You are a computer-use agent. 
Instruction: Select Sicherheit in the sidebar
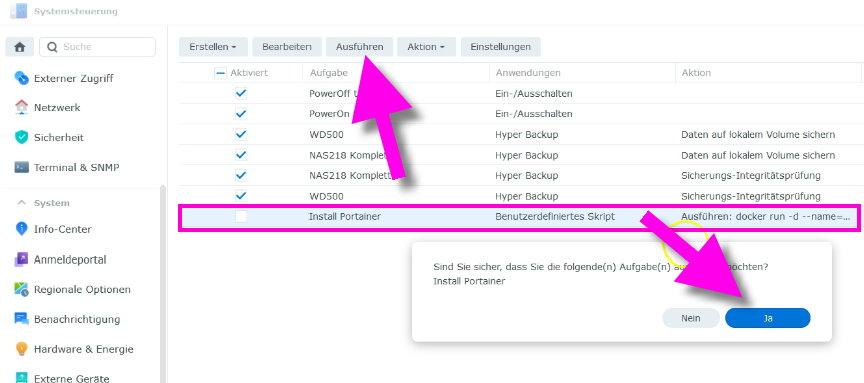[59, 137]
